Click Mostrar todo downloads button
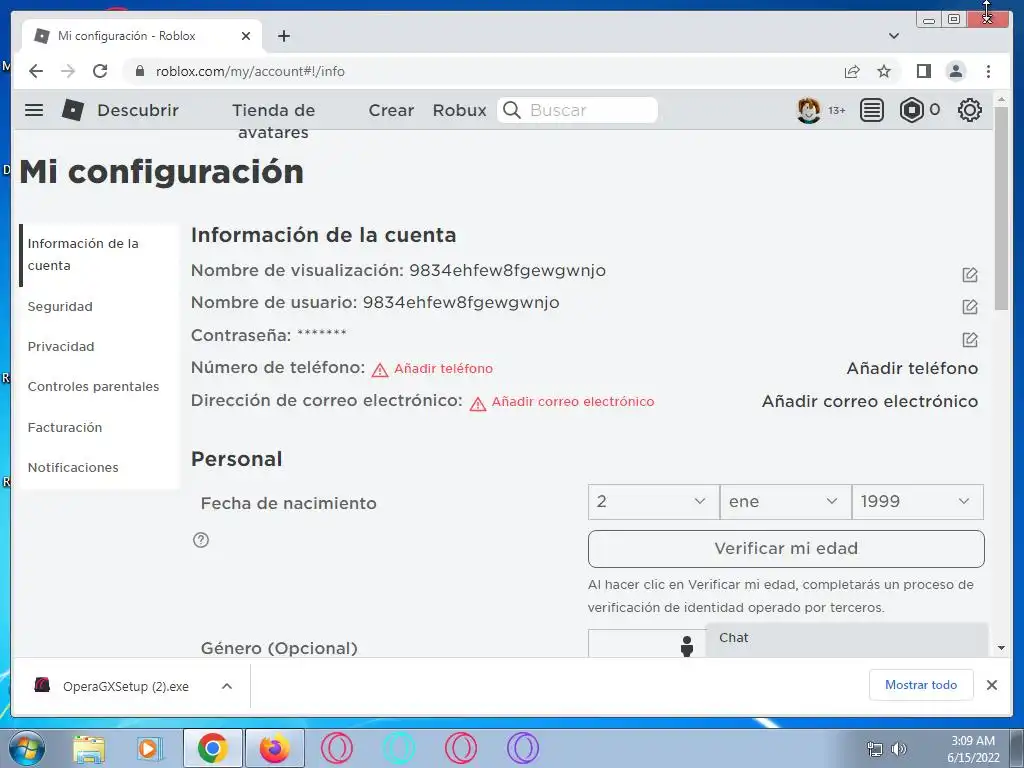The height and width of the screenshot is (768, 1024). 921,685
